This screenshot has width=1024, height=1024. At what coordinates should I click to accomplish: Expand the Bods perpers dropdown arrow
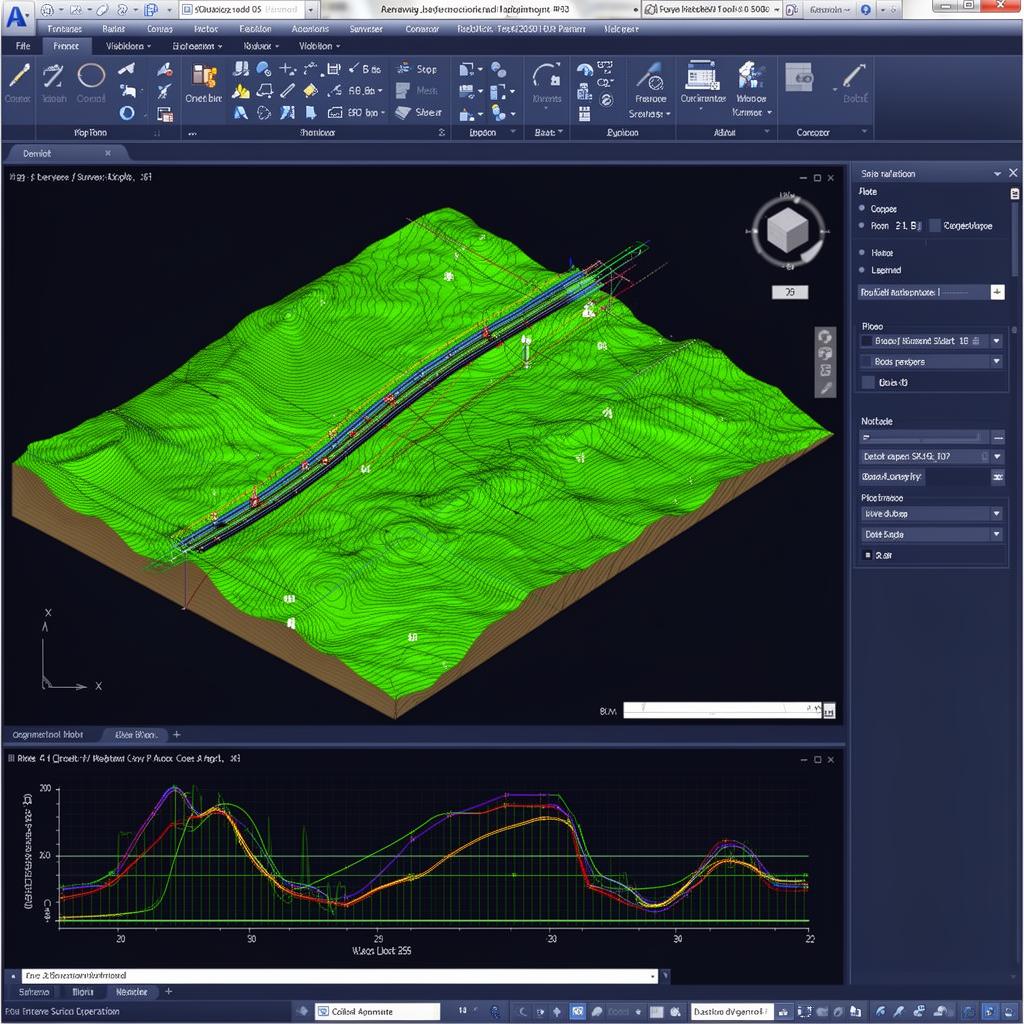click(x=997, y=361)
